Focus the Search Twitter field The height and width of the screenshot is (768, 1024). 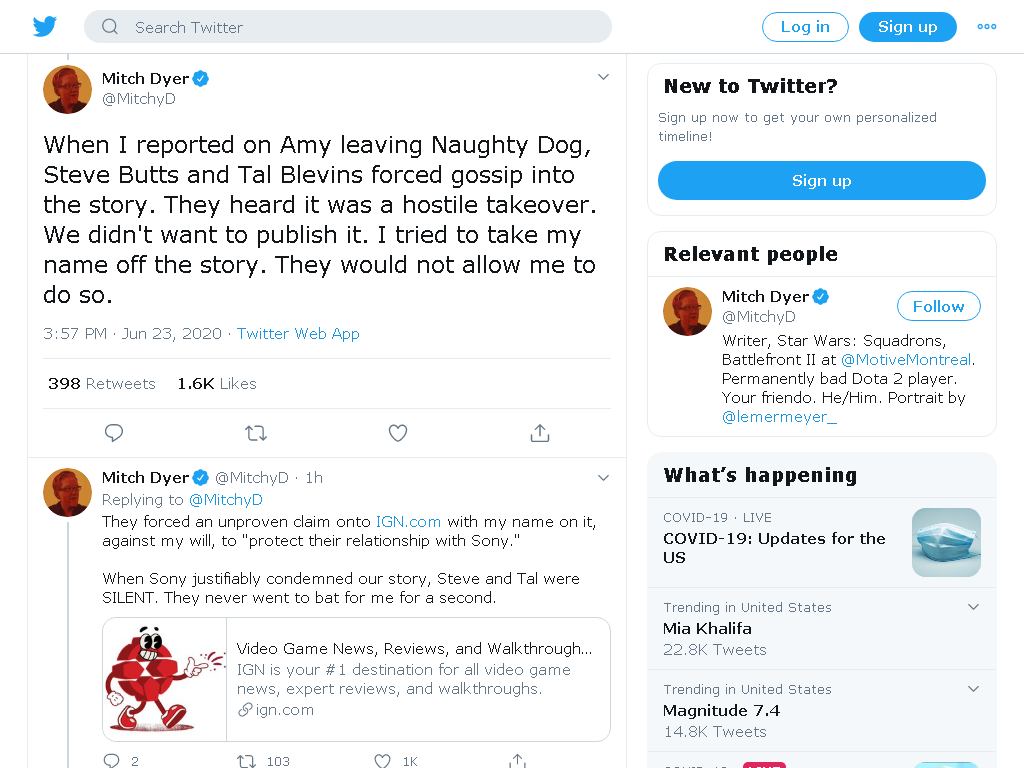pyautogui.click(x=347, y=27)
